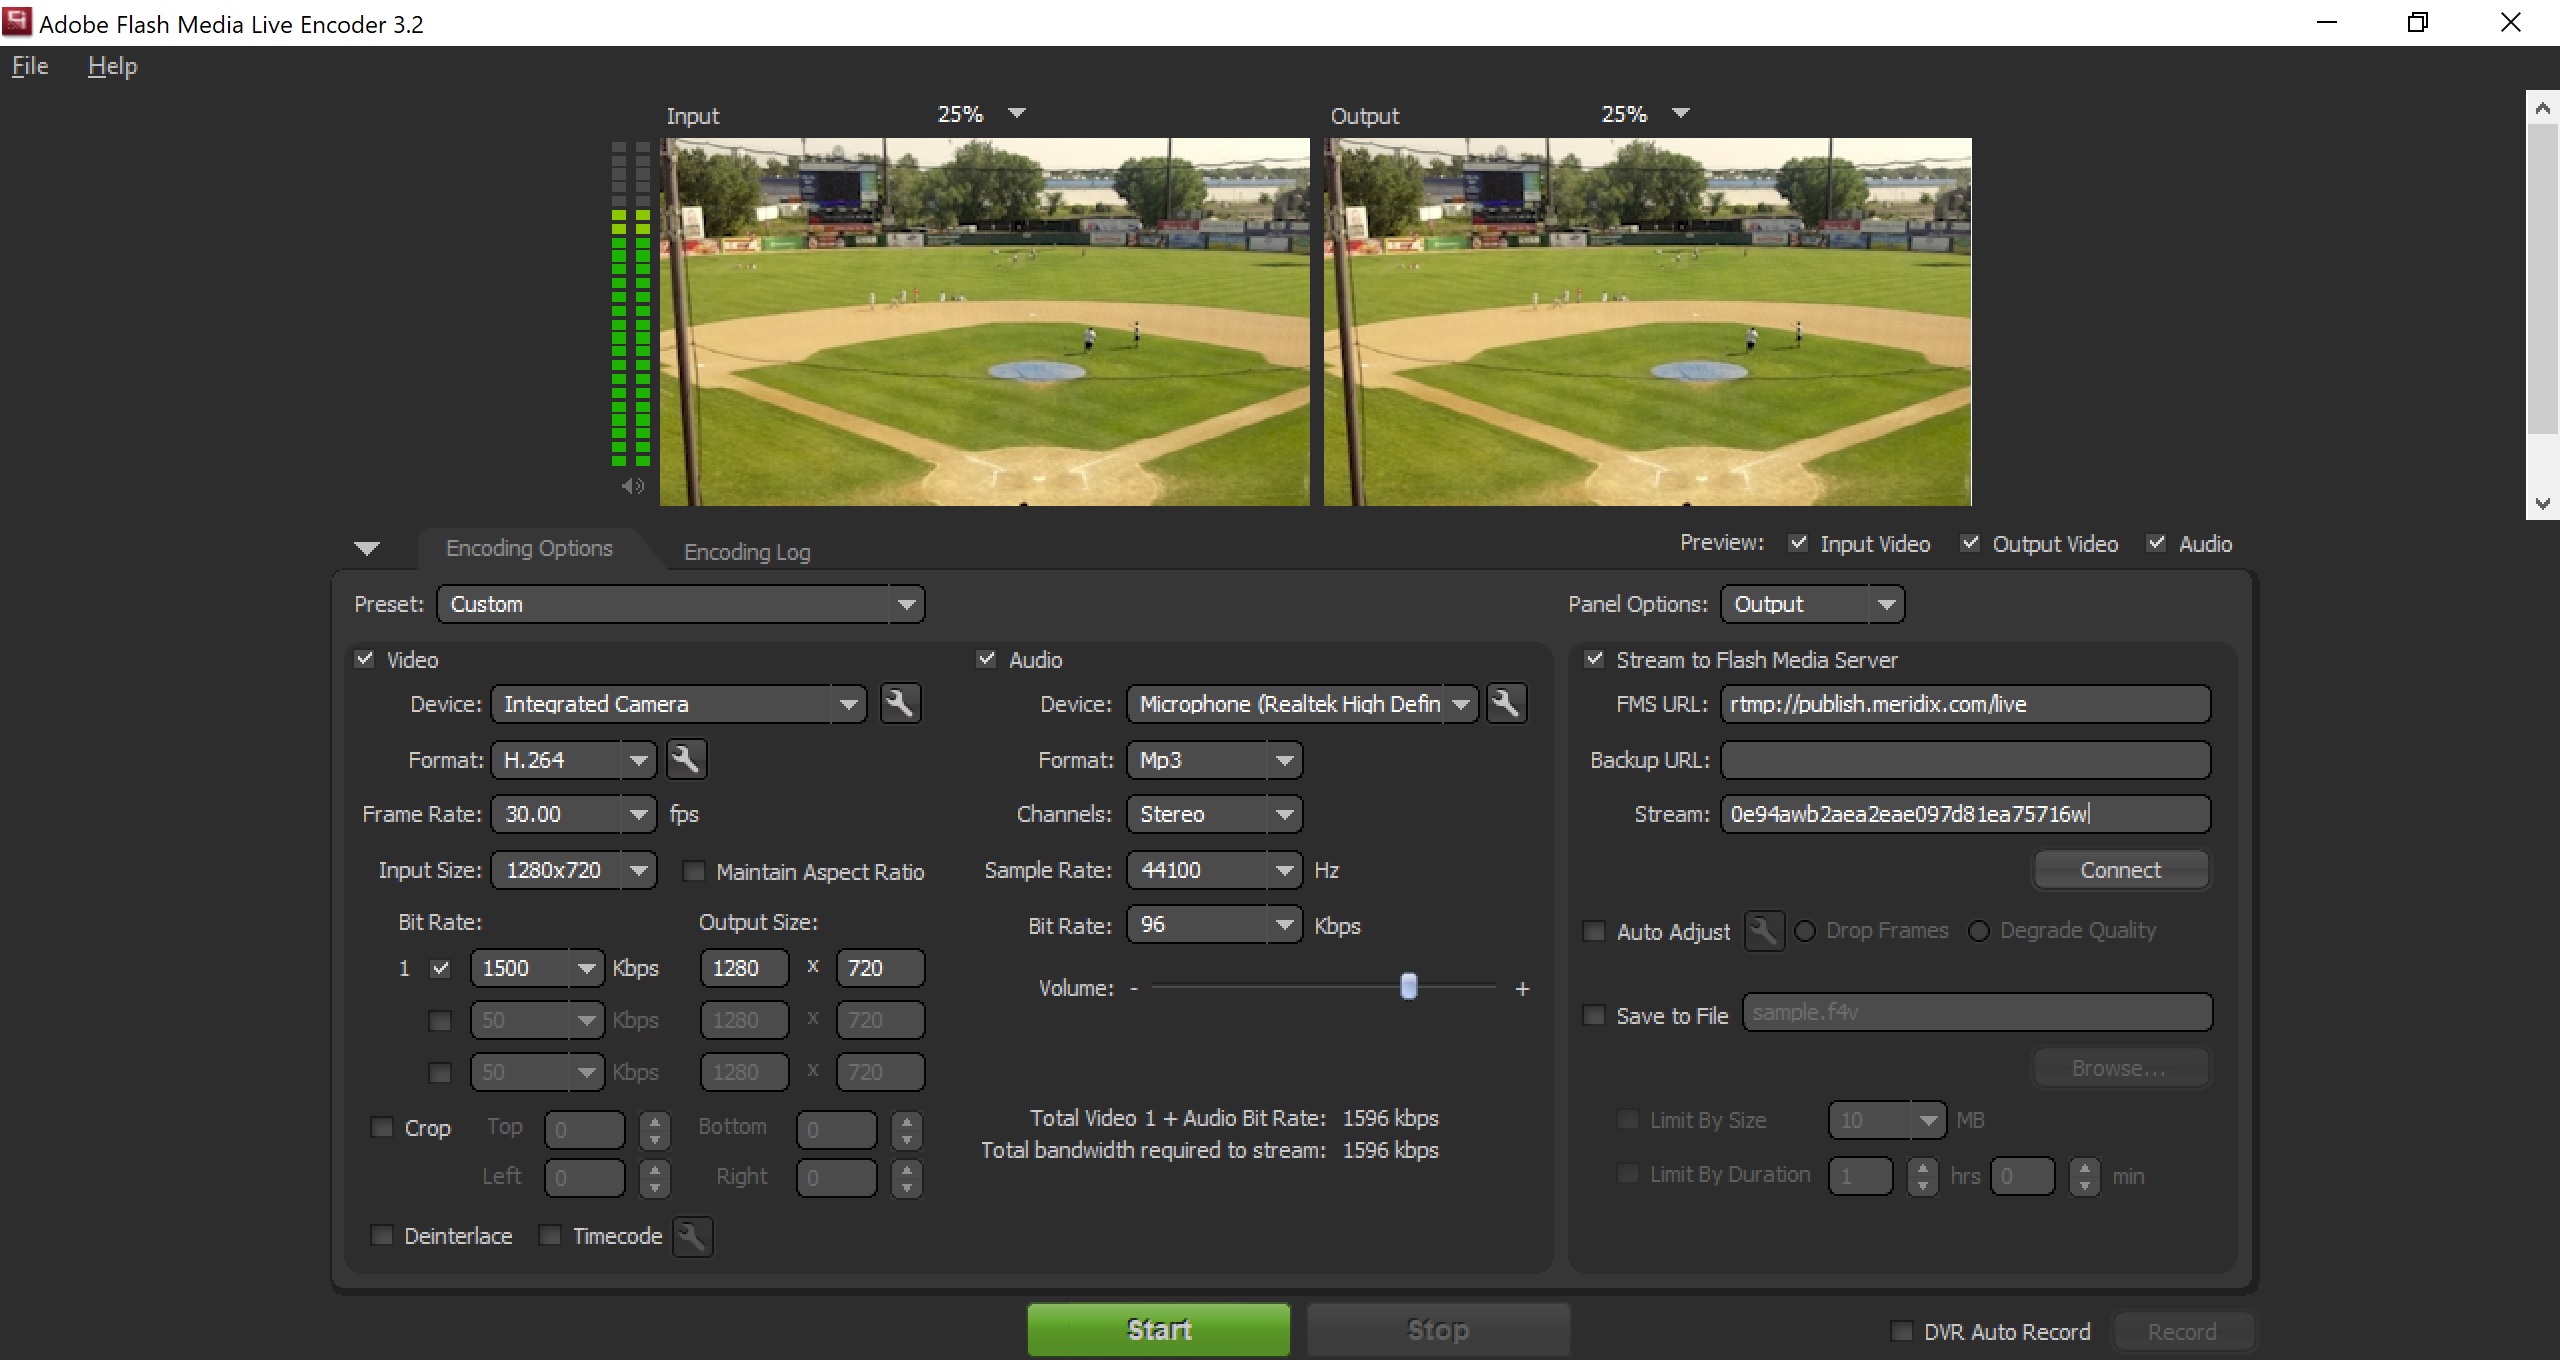Click the speaker icon below the audio meter
2560x1360 pixels.
pos(632,487)
